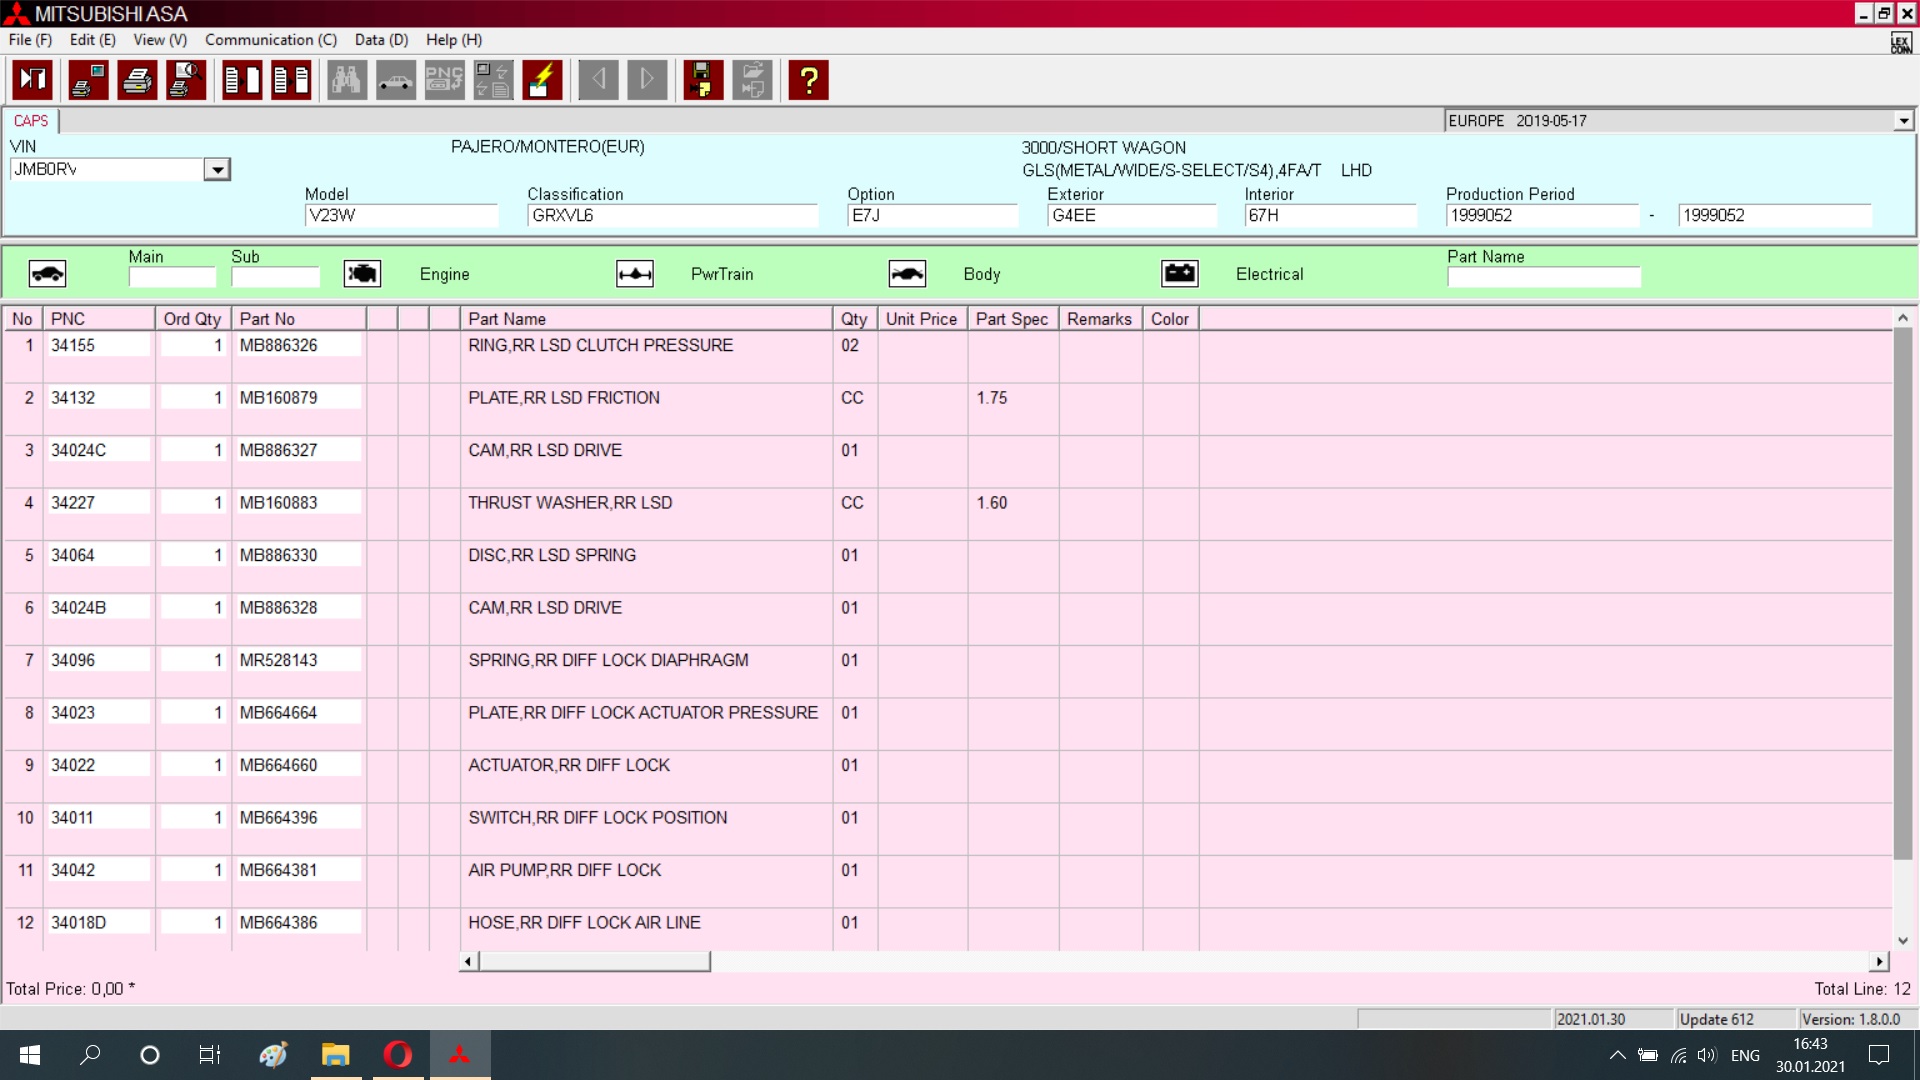Click the Engine category icon
This screenshot has height=1080, width=1920.
click(x=362, y=274)
